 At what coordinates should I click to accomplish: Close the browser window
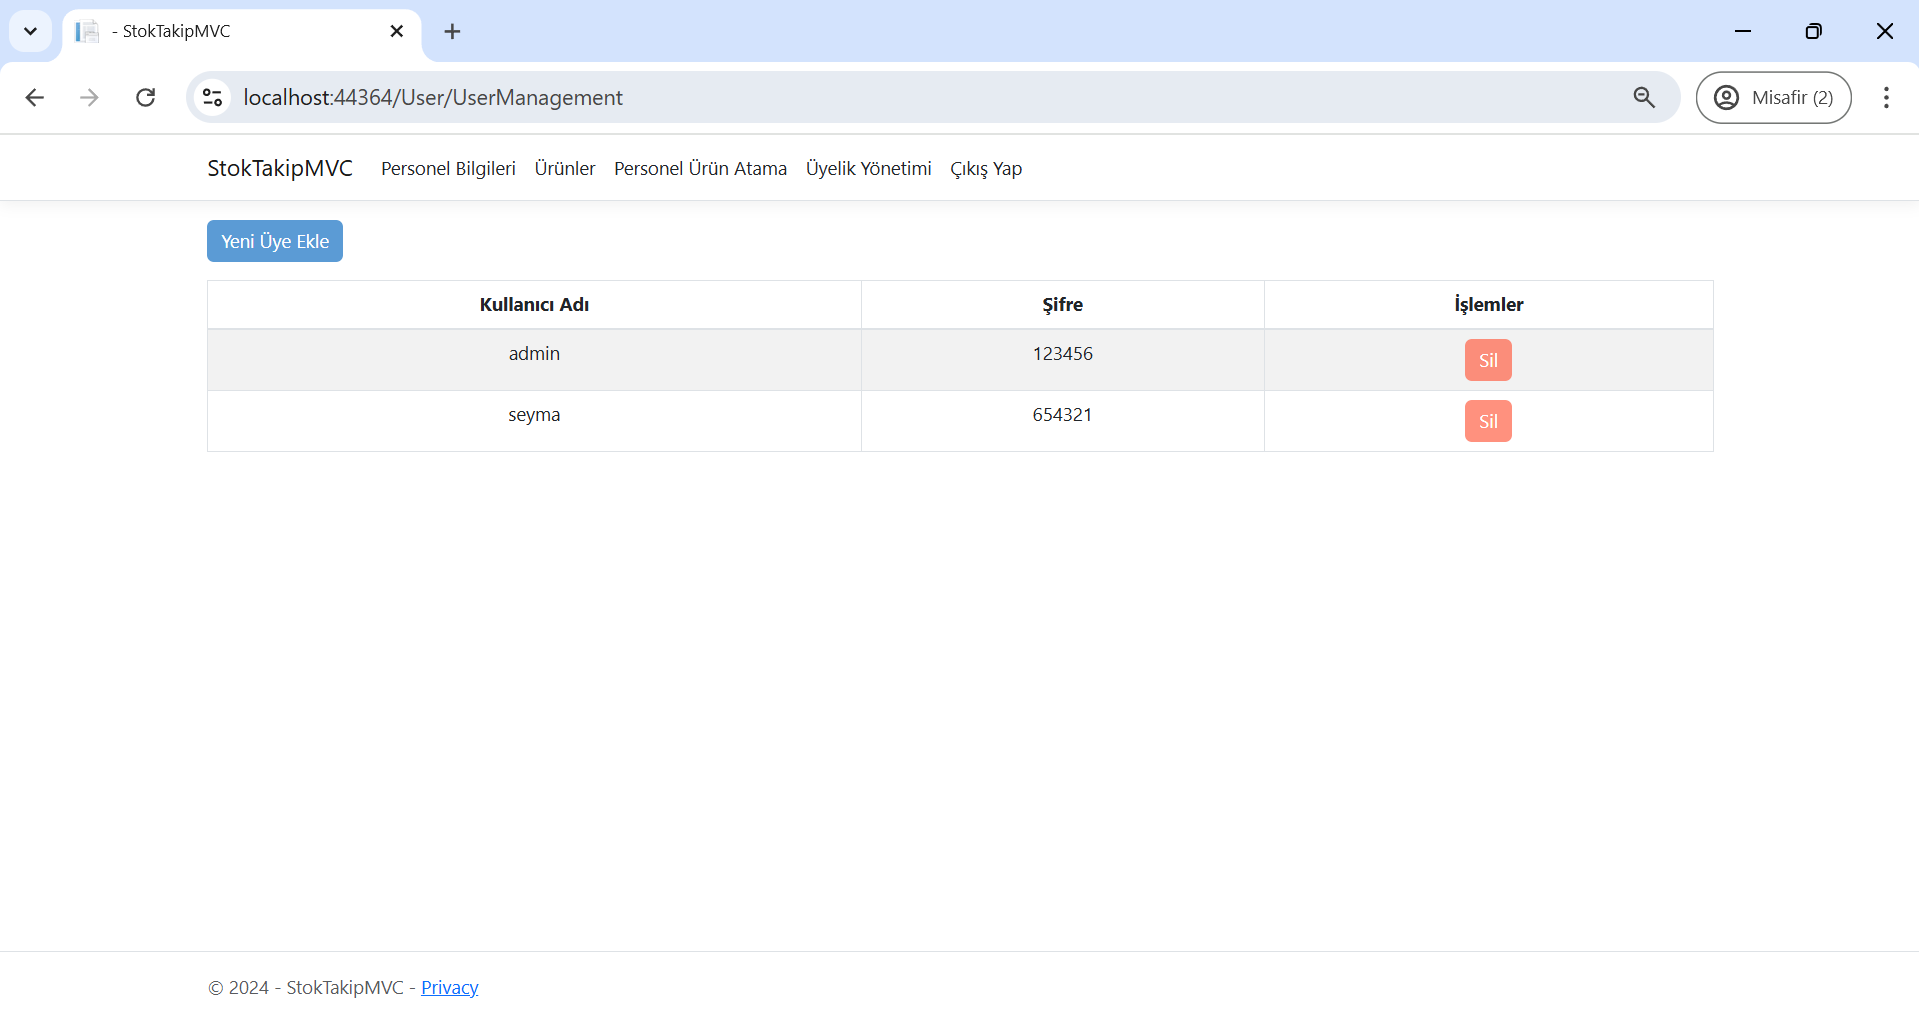pos(1885,31)
